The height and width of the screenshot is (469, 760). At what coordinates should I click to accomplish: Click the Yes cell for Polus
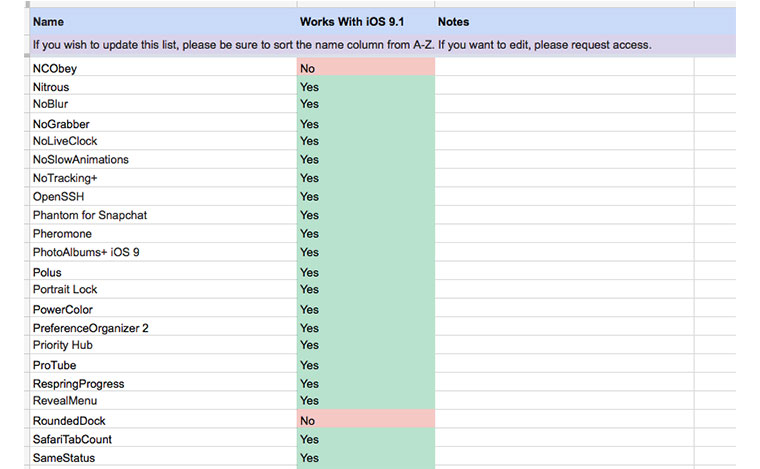point(366,271)
